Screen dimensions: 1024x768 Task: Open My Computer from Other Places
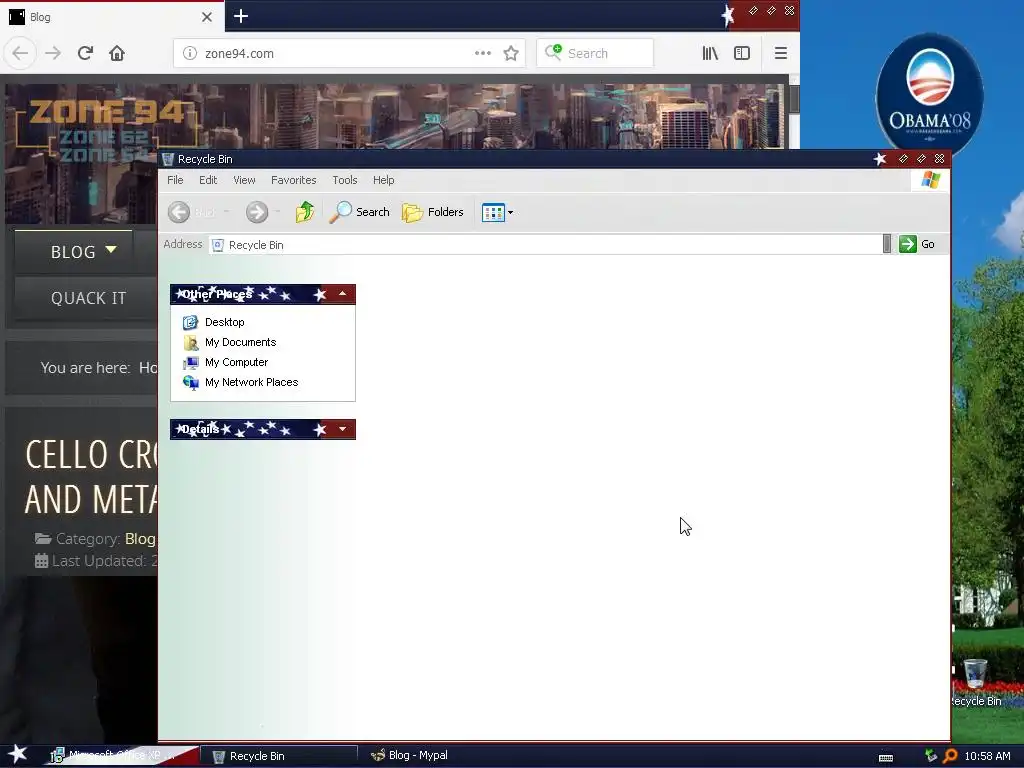(x=236, y=362)
